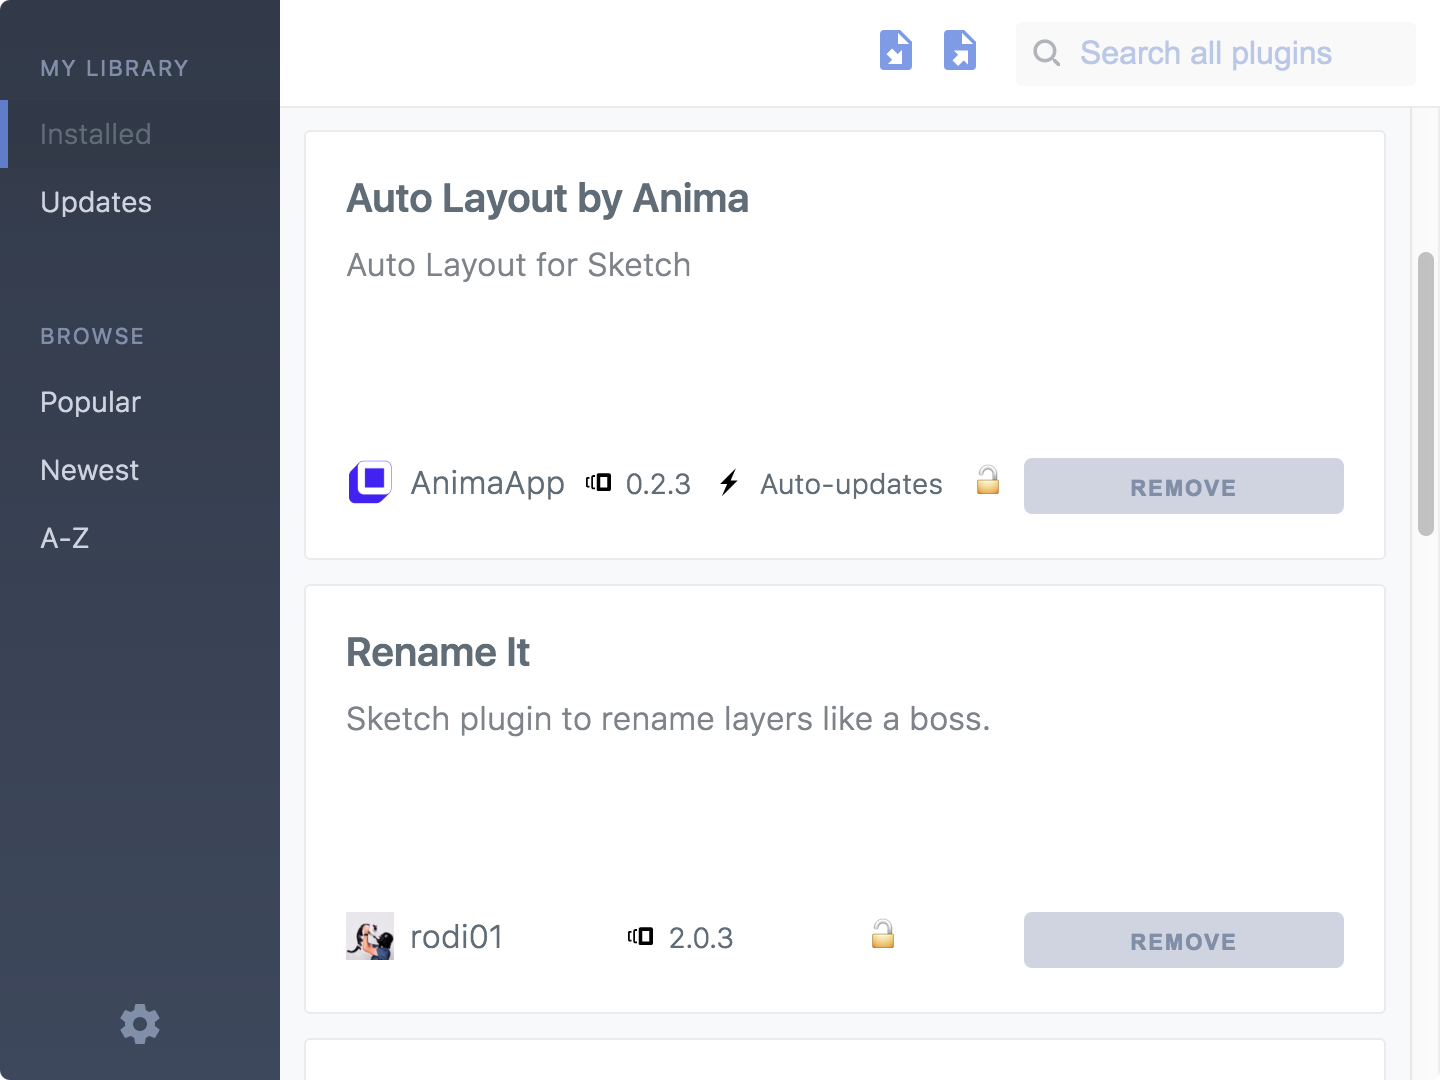Click the vertical scrollbar thumb

[x=1426, y=394]
